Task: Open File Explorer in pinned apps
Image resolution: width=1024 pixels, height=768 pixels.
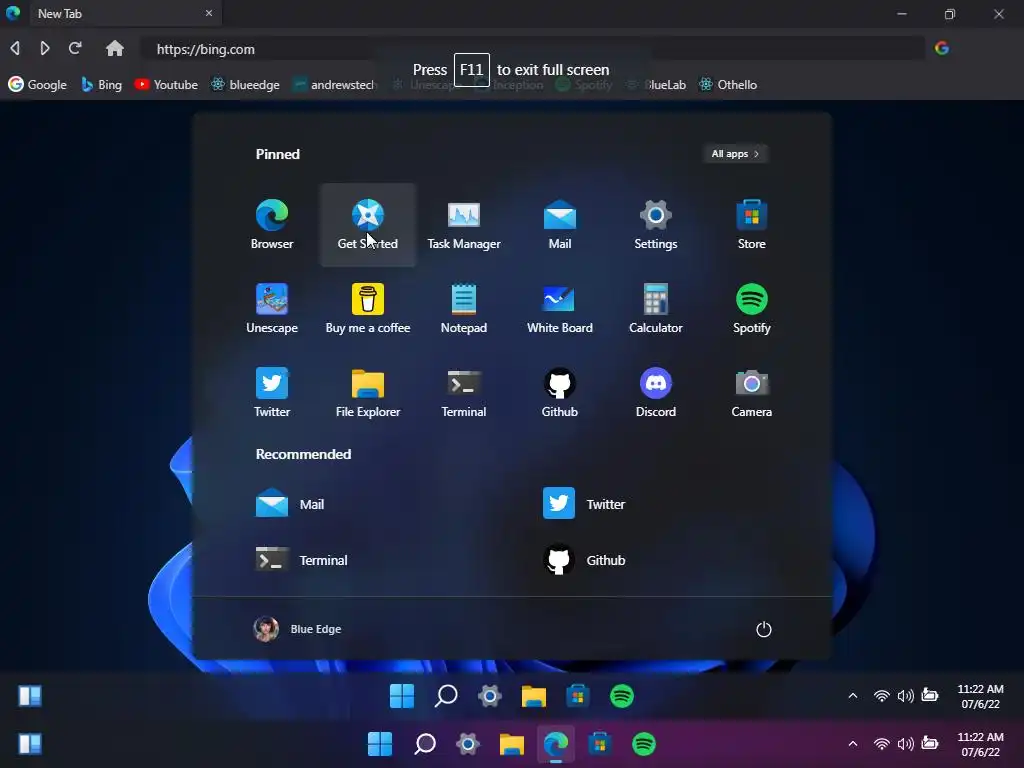Action: click(x=368, y=392)
